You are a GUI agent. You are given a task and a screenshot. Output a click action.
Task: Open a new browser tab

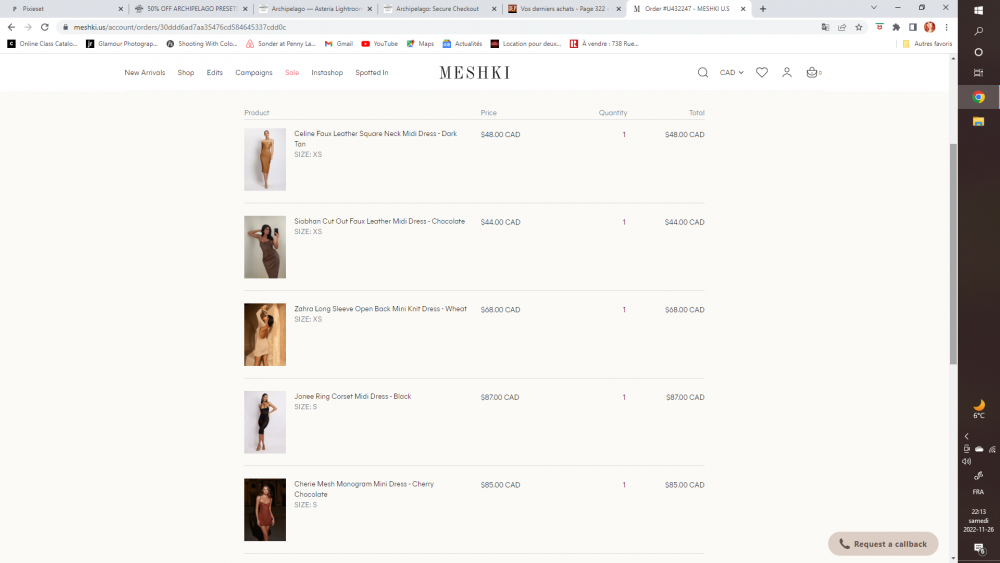(x=763, y=8)
